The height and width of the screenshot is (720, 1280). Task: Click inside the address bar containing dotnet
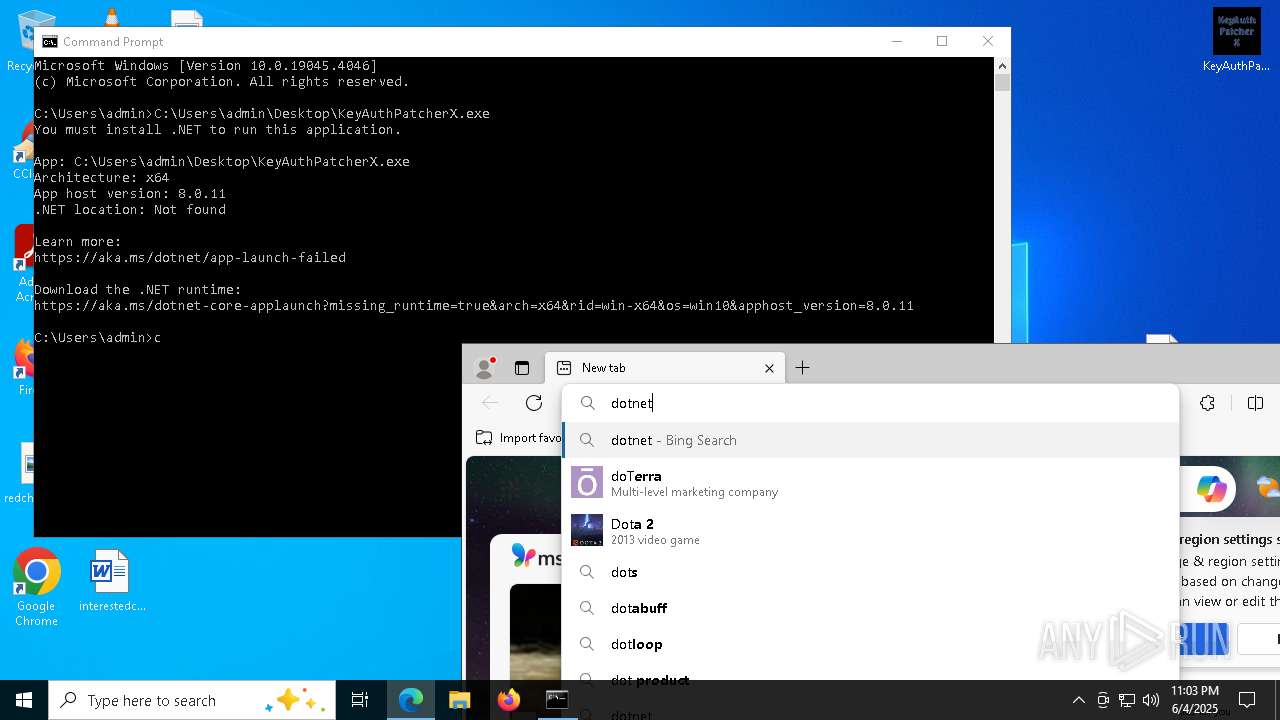pyautogui.click(x=870, y=403)
